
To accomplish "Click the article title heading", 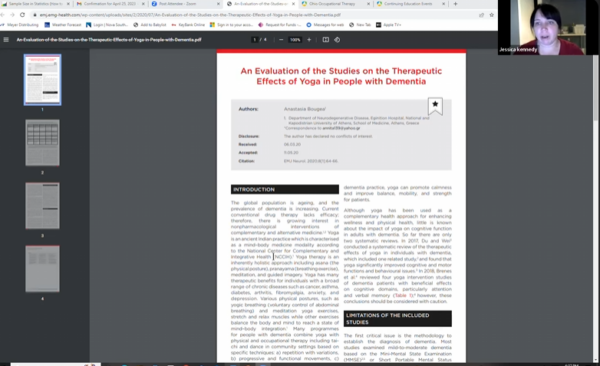I will [341, 76].
